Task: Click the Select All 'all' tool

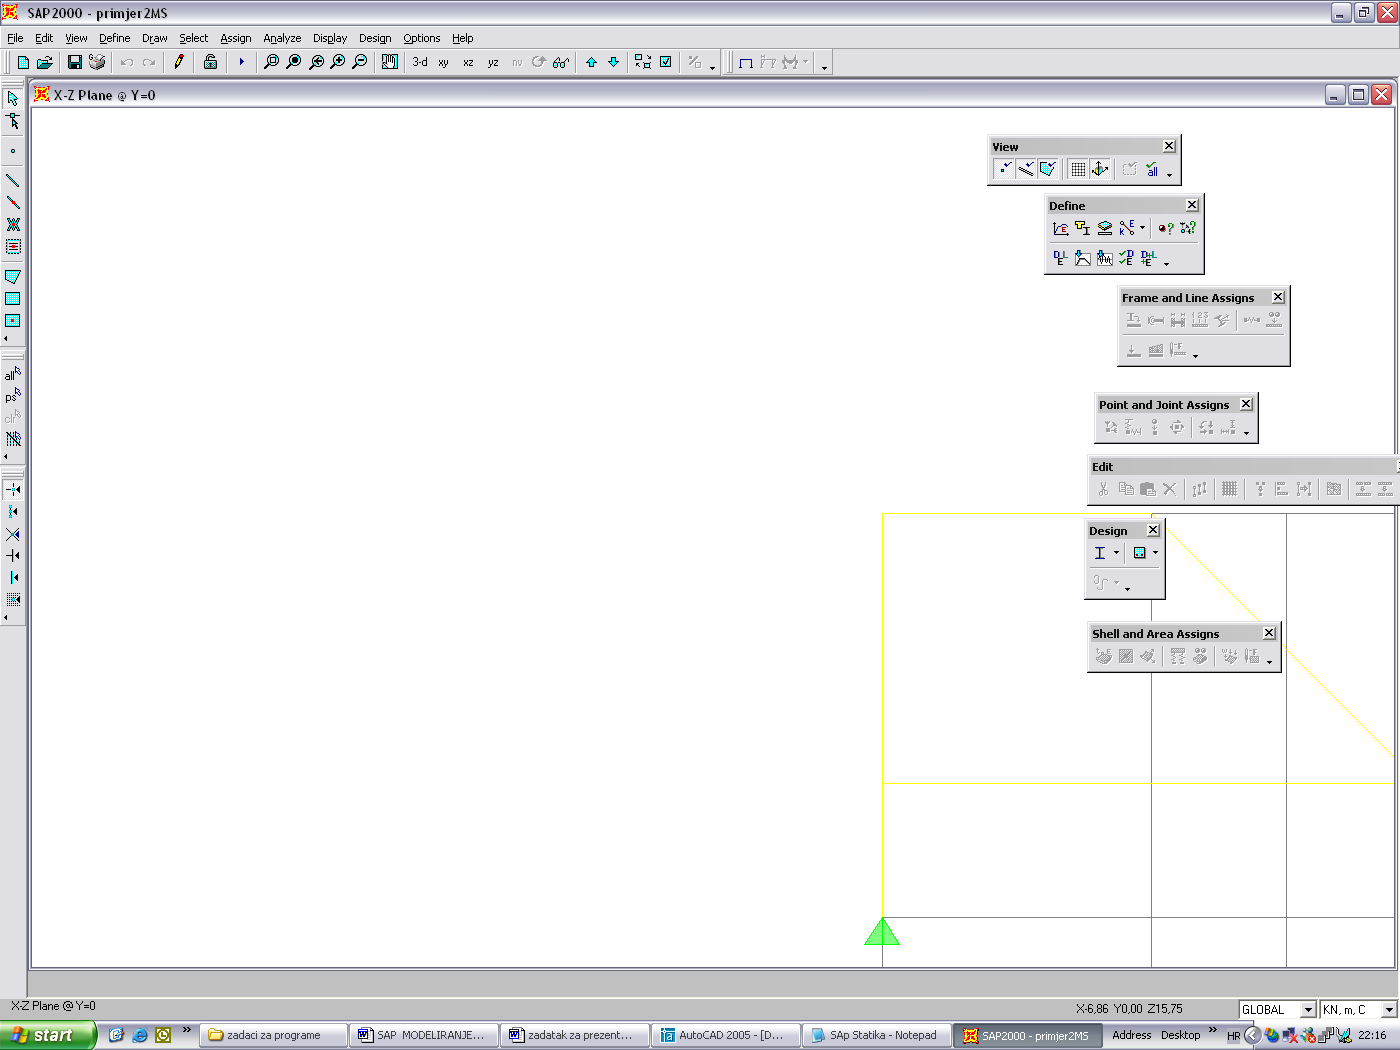Action: (13, 374)
